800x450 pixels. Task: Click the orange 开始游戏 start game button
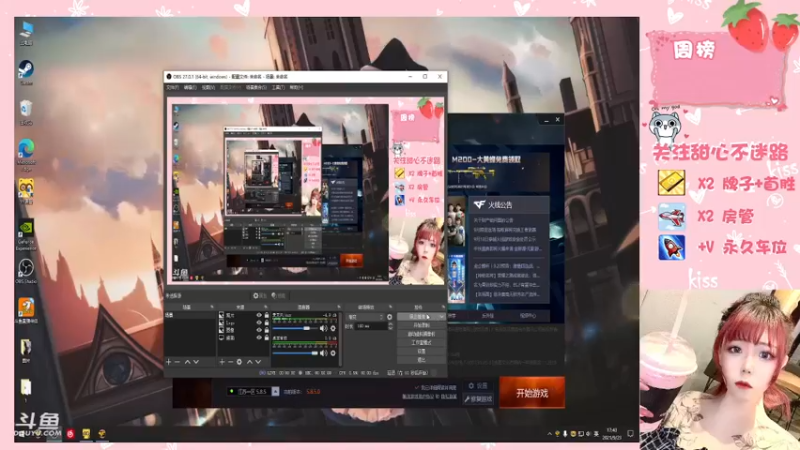tap(532, 392)
